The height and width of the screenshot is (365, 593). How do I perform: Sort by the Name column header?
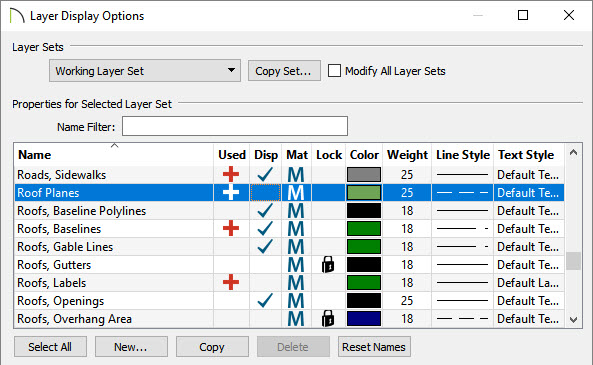[113, 155]
